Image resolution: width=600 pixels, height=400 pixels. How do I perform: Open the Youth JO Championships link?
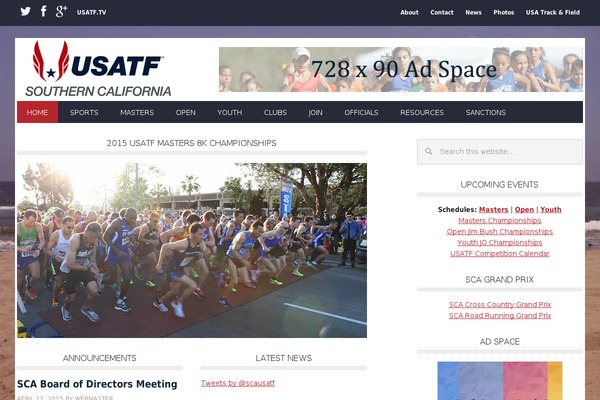500,242
